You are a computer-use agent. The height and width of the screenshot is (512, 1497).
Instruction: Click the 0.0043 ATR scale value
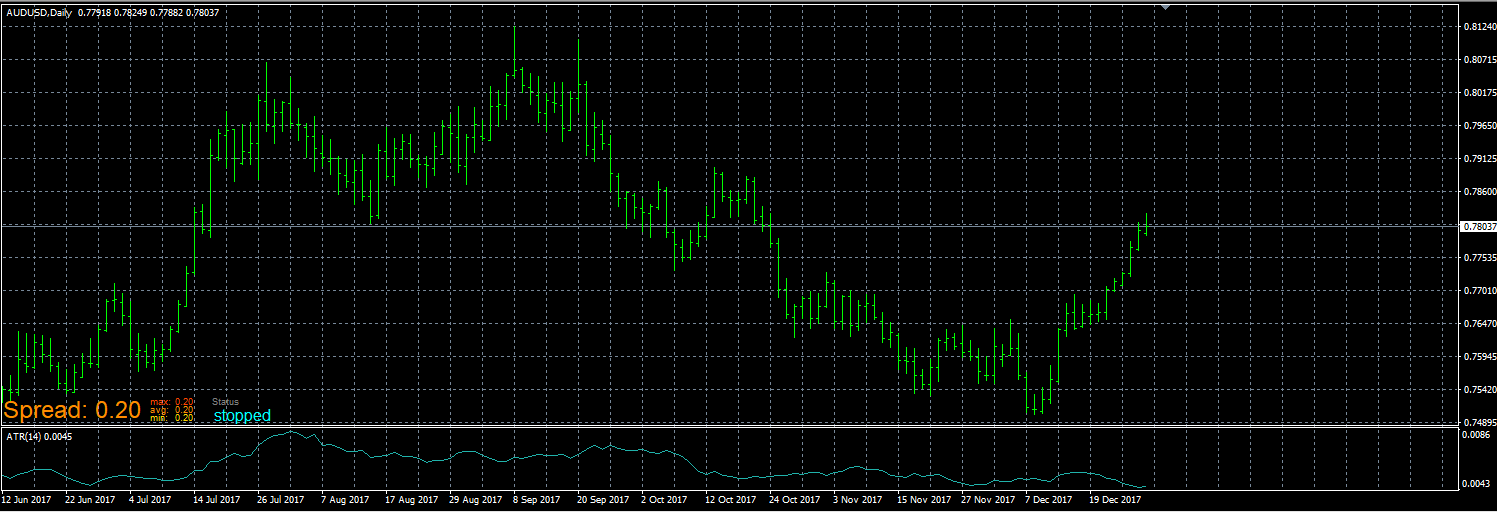coord(1475,484)
